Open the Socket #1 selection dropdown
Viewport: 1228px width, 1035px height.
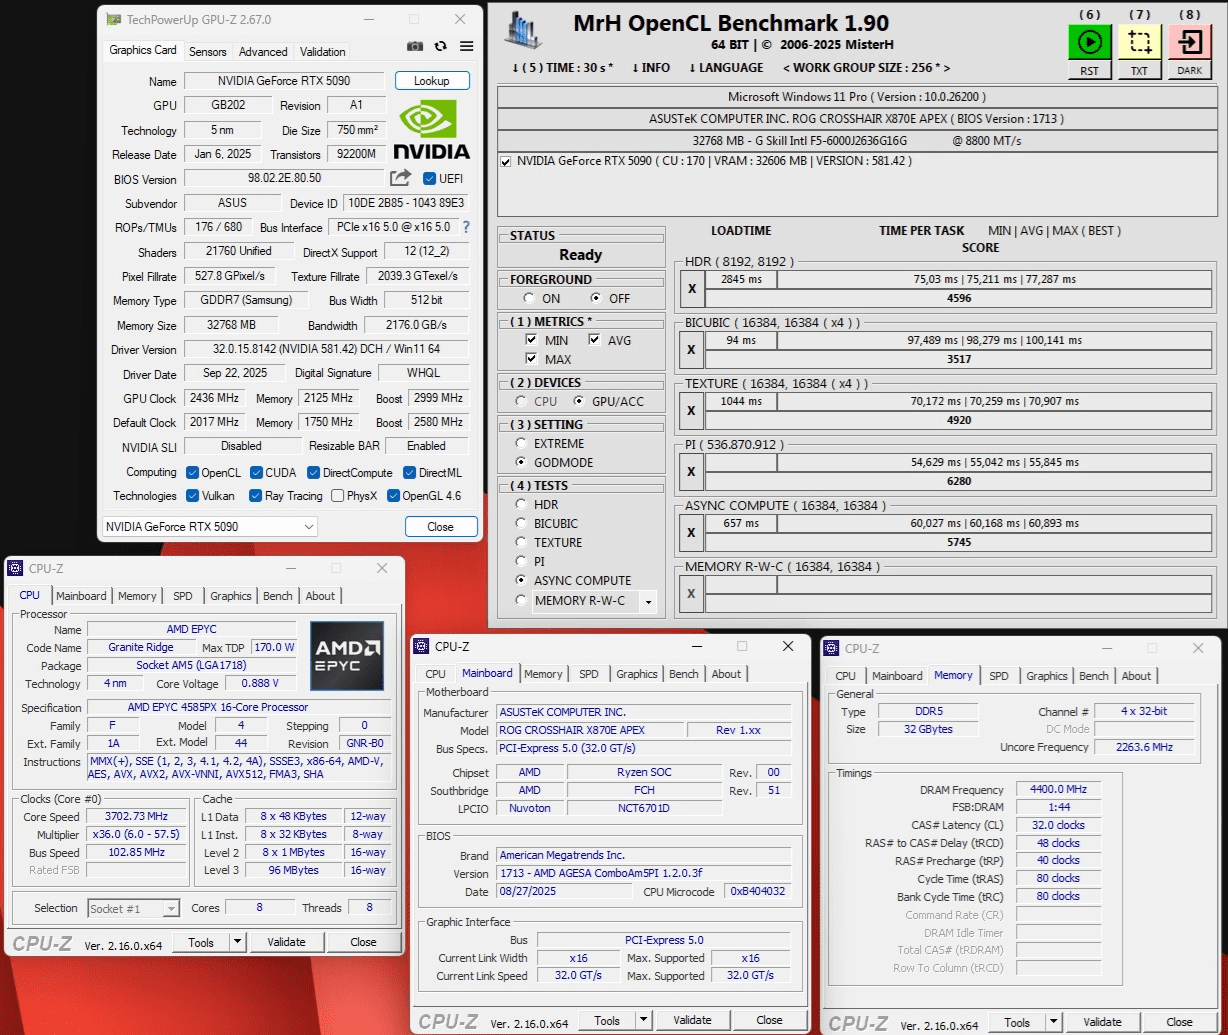(x=134, y=908)
